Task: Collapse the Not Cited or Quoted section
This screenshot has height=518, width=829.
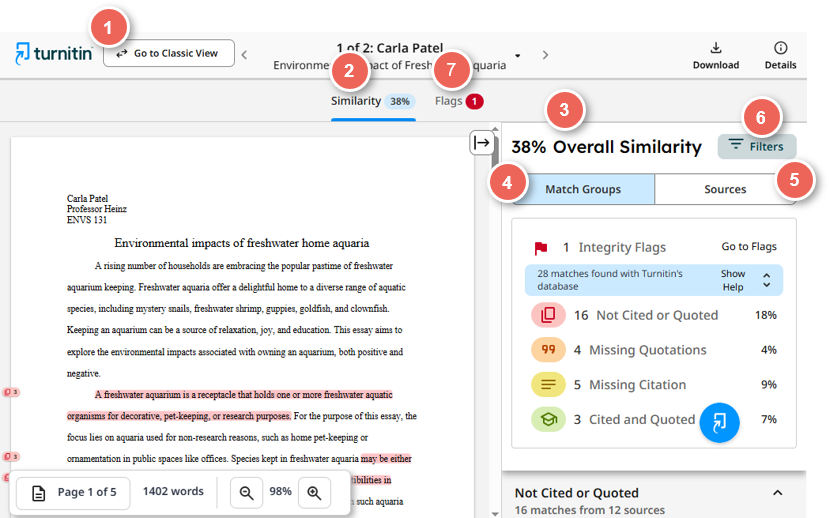Action: [777, 493]
